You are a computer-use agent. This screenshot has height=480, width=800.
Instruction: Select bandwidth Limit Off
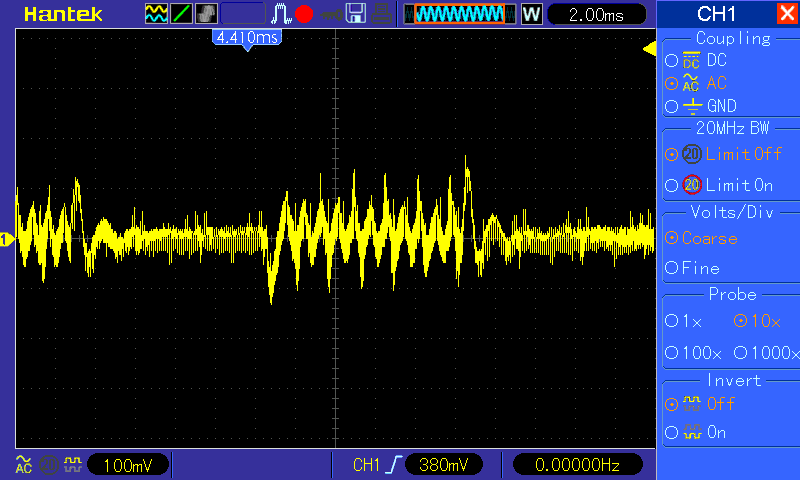click(x=723, y=154)
